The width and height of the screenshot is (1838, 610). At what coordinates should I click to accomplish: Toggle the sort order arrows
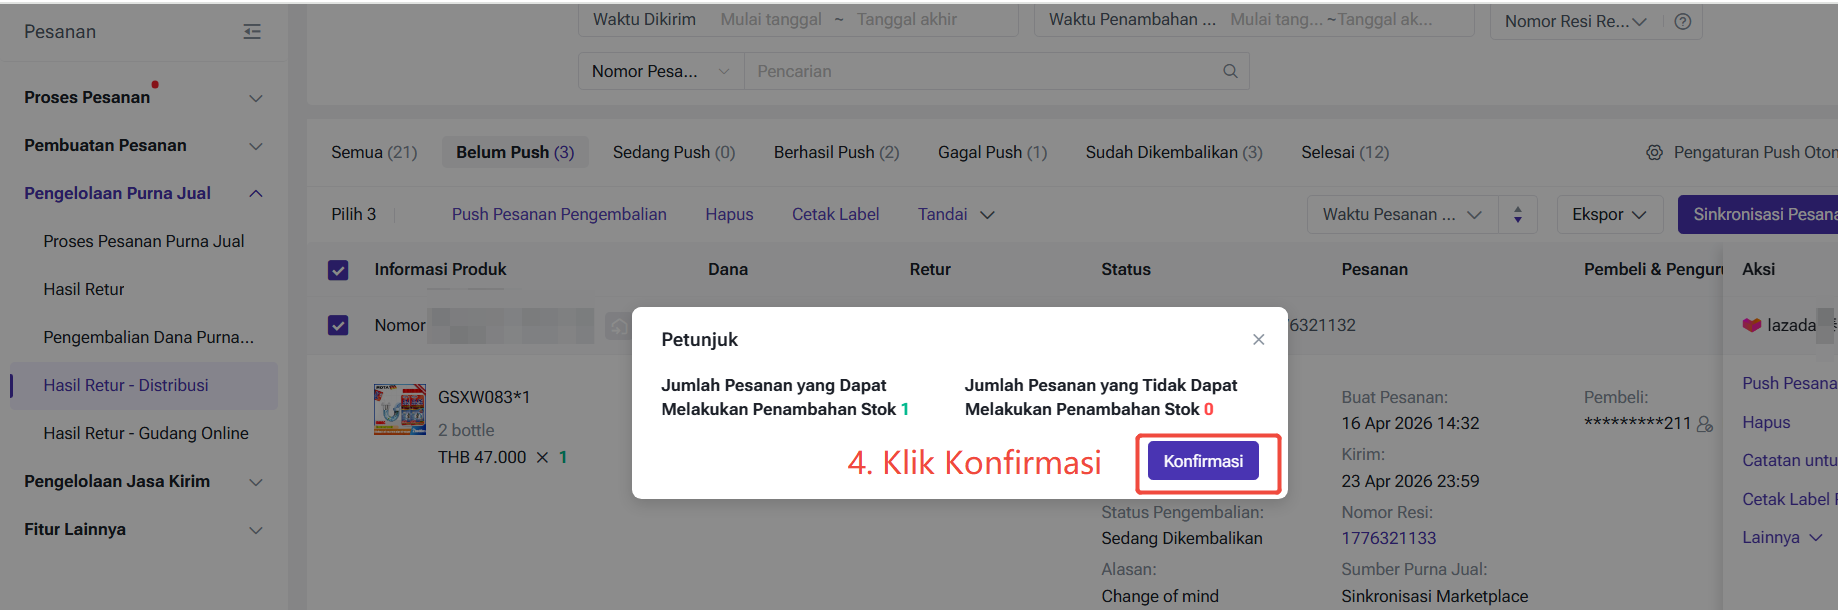click(1517, 214)
